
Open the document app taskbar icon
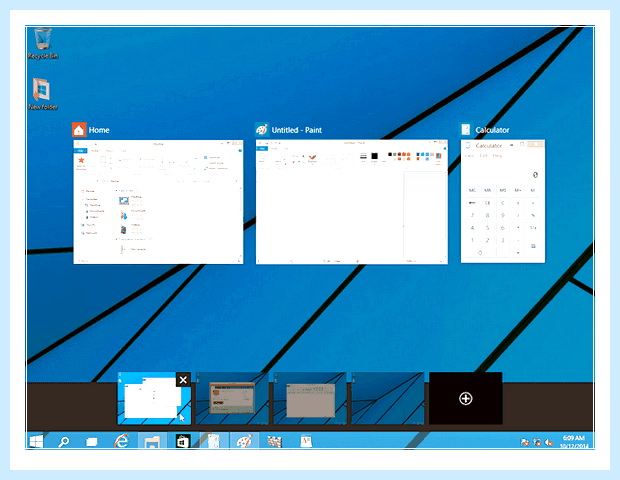coord(306,441)
